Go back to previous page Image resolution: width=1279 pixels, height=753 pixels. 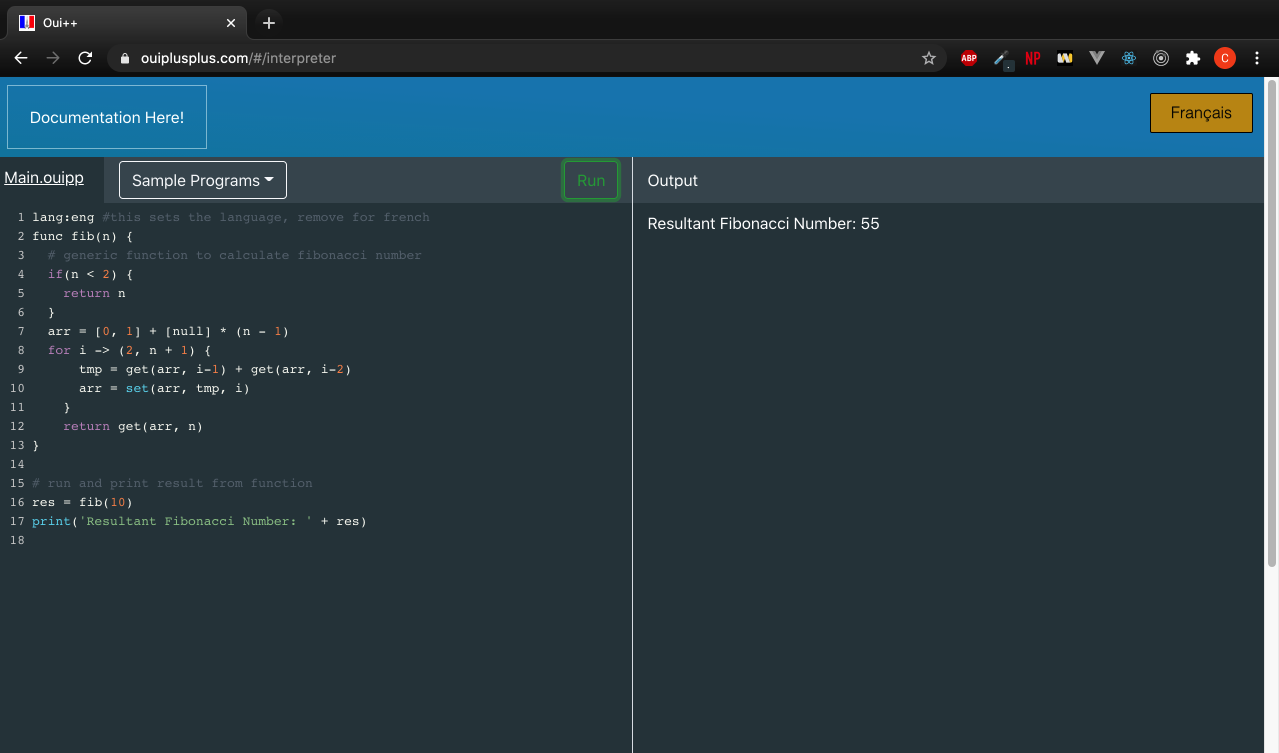click(21, 58)
